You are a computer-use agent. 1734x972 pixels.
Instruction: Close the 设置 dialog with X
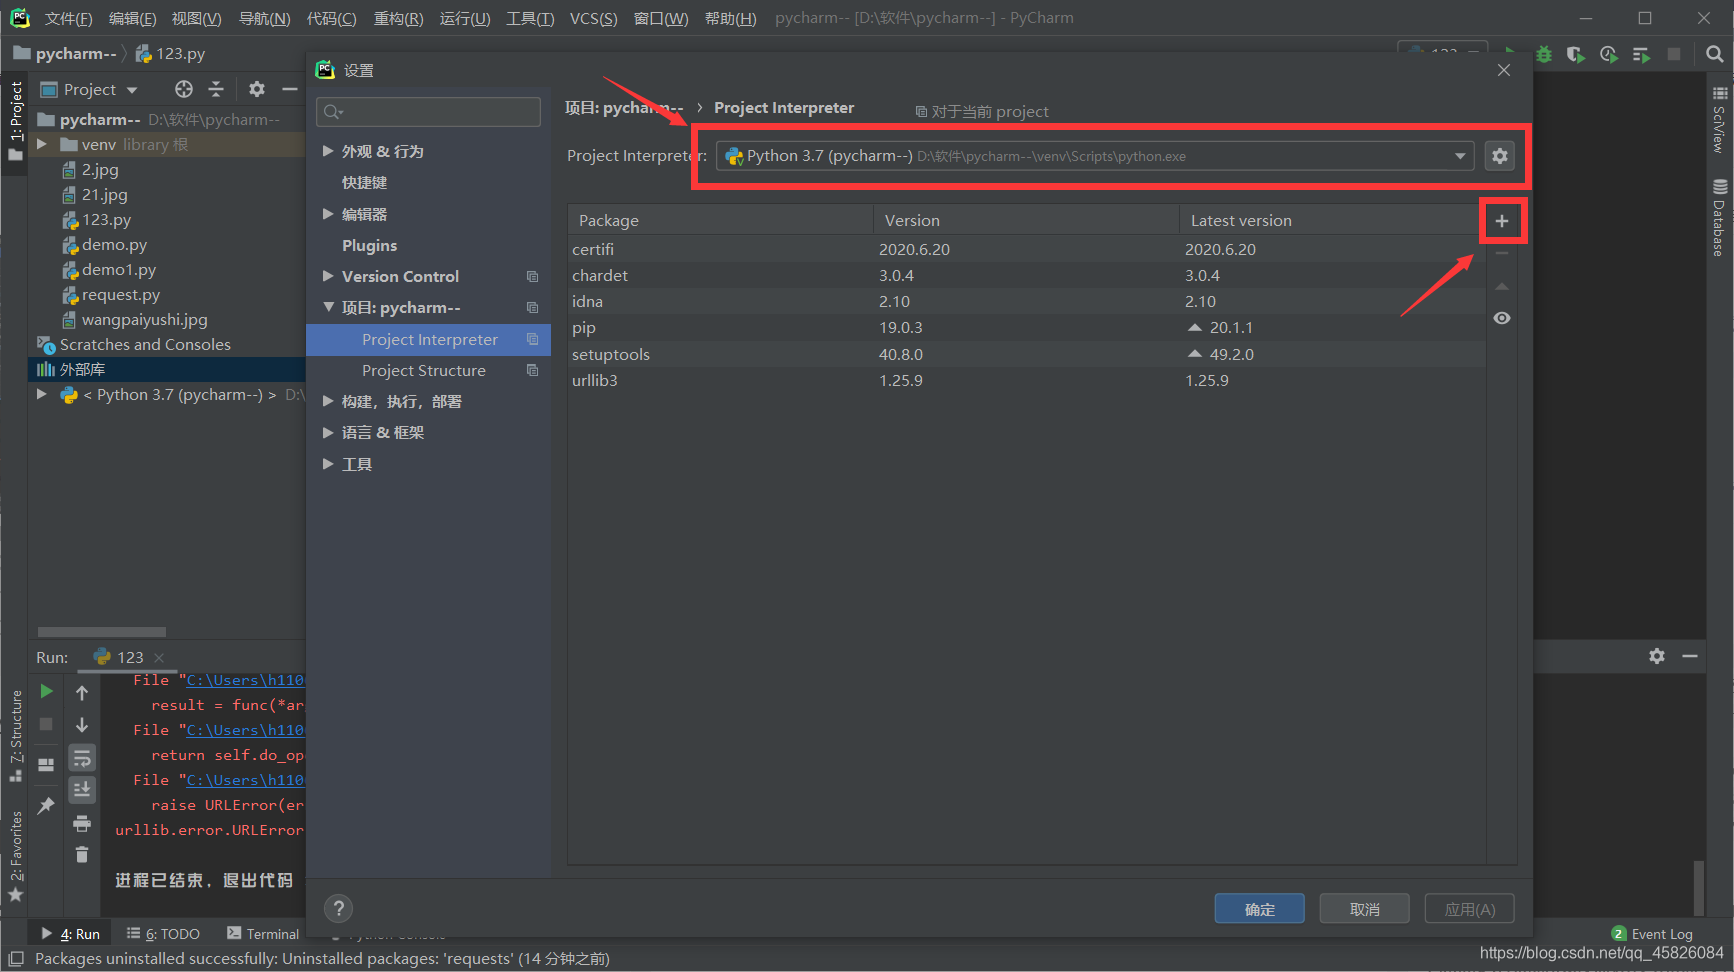(1504, 70)
